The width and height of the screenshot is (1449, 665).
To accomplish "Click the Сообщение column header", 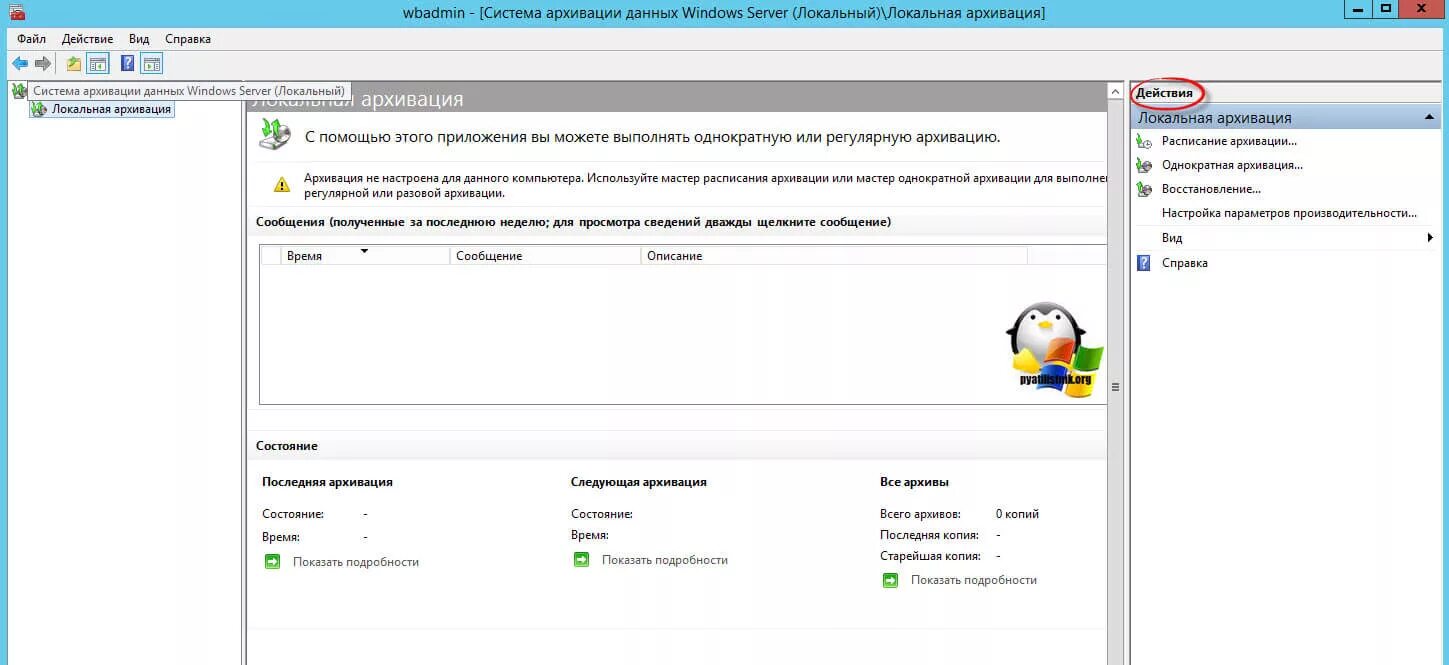I will tap(546, 256).
